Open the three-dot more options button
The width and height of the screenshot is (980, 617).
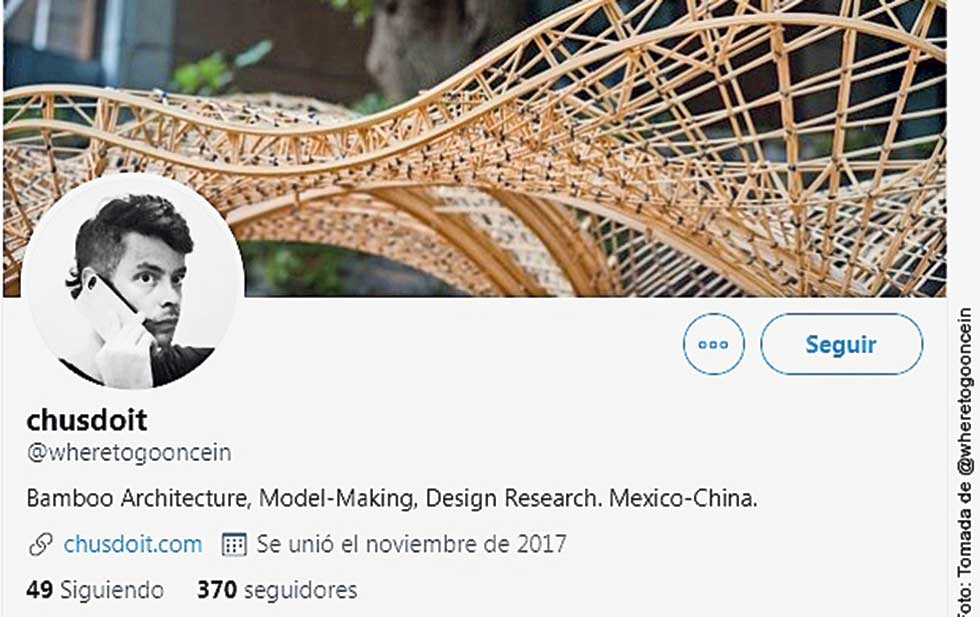tap(713, 344)
